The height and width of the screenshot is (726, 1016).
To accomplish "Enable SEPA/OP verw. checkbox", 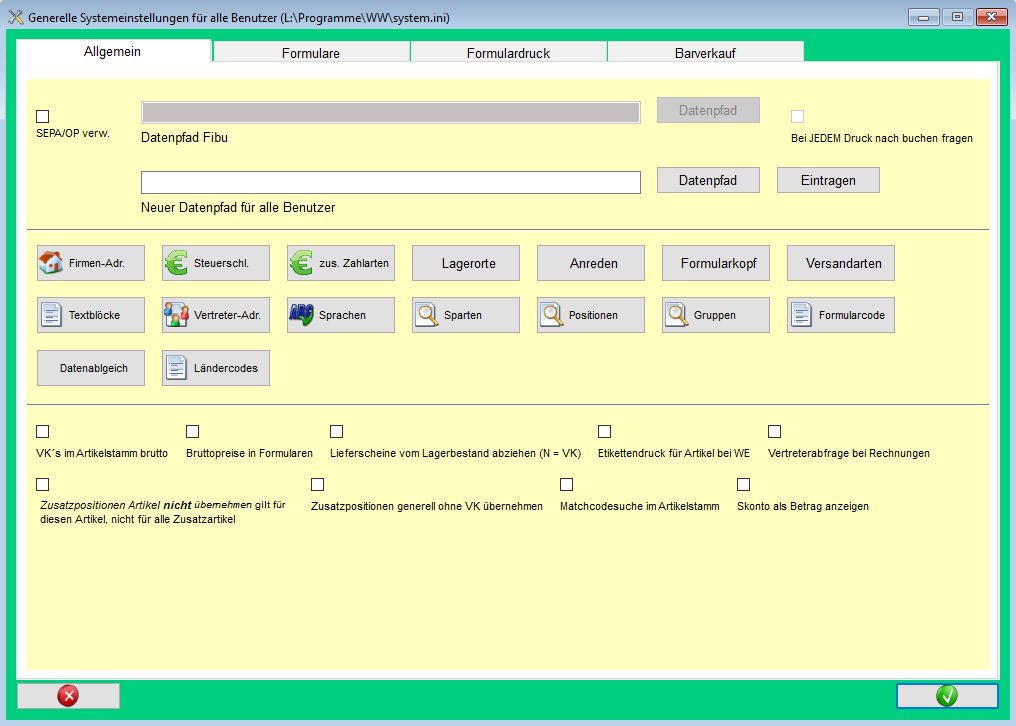I will pyautogui.click(x=43, y=117).
